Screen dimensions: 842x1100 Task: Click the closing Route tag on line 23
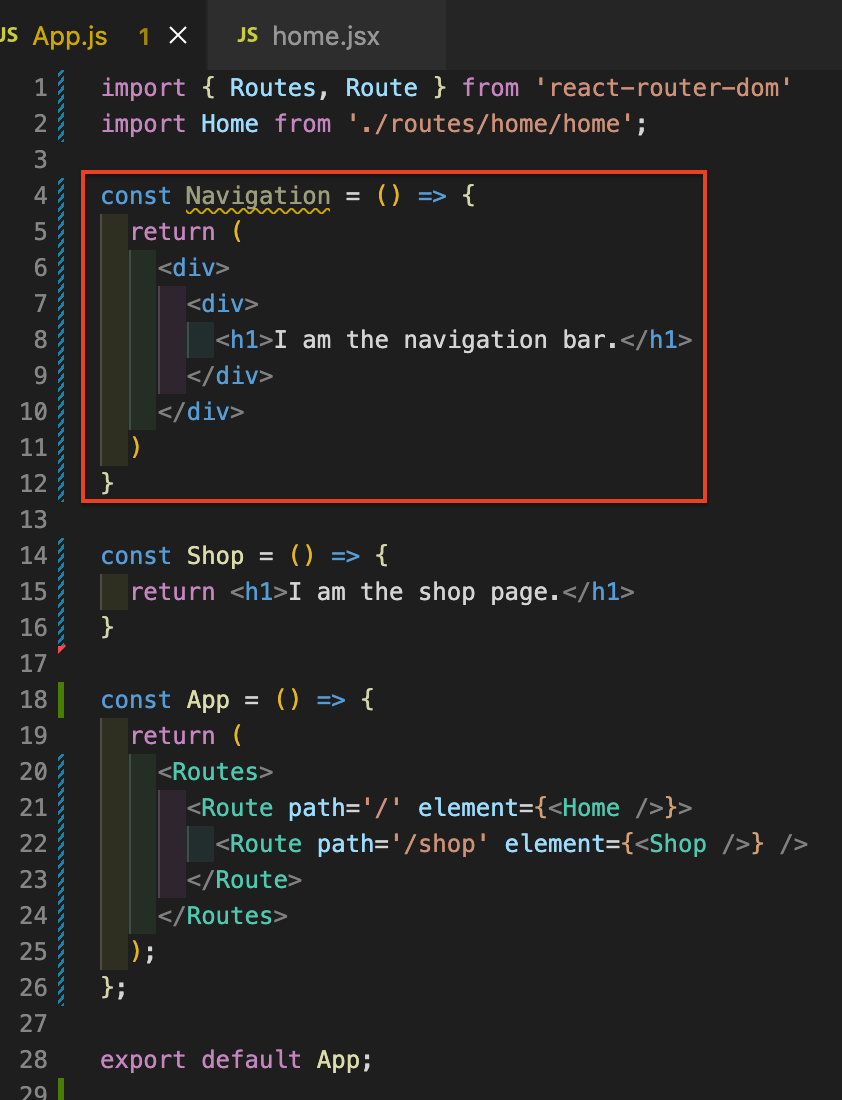[x=244, y=880]
